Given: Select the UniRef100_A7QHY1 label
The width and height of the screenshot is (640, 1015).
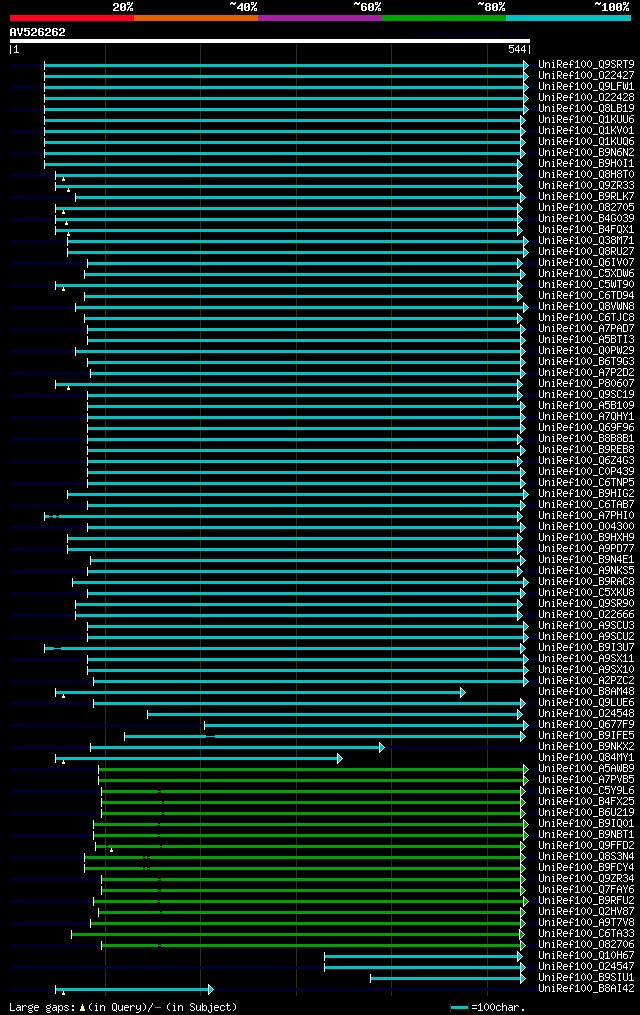Looking at the screenshot, I should (x=586, y=417).
